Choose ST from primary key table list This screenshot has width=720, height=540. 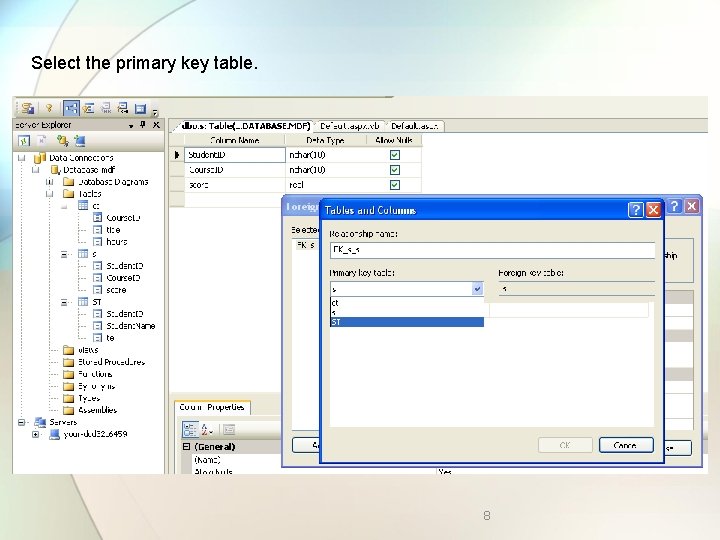(407, 322)
